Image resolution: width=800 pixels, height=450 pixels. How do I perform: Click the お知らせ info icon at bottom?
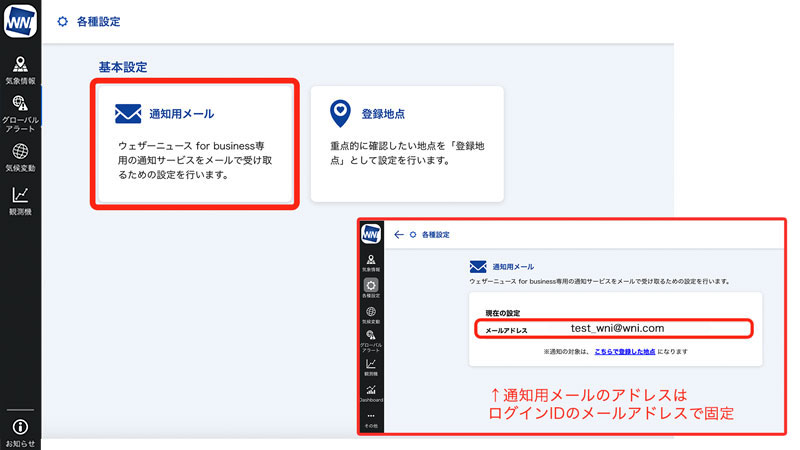pyautogui.click(x=20, y=427)
